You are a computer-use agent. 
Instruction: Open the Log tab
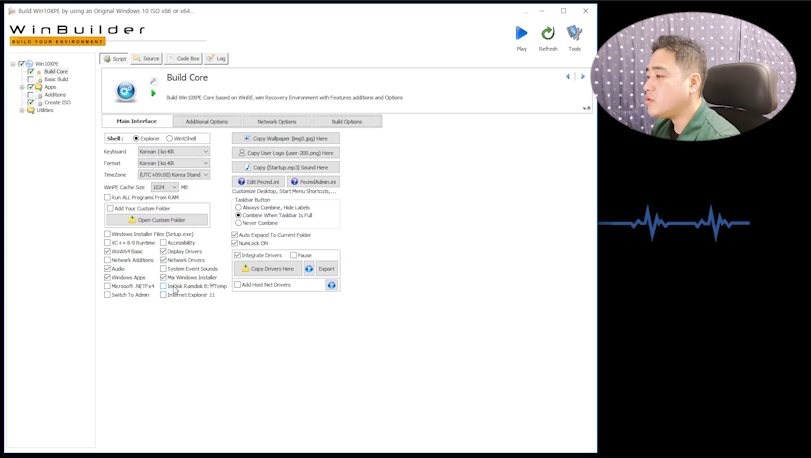(216, 58)
